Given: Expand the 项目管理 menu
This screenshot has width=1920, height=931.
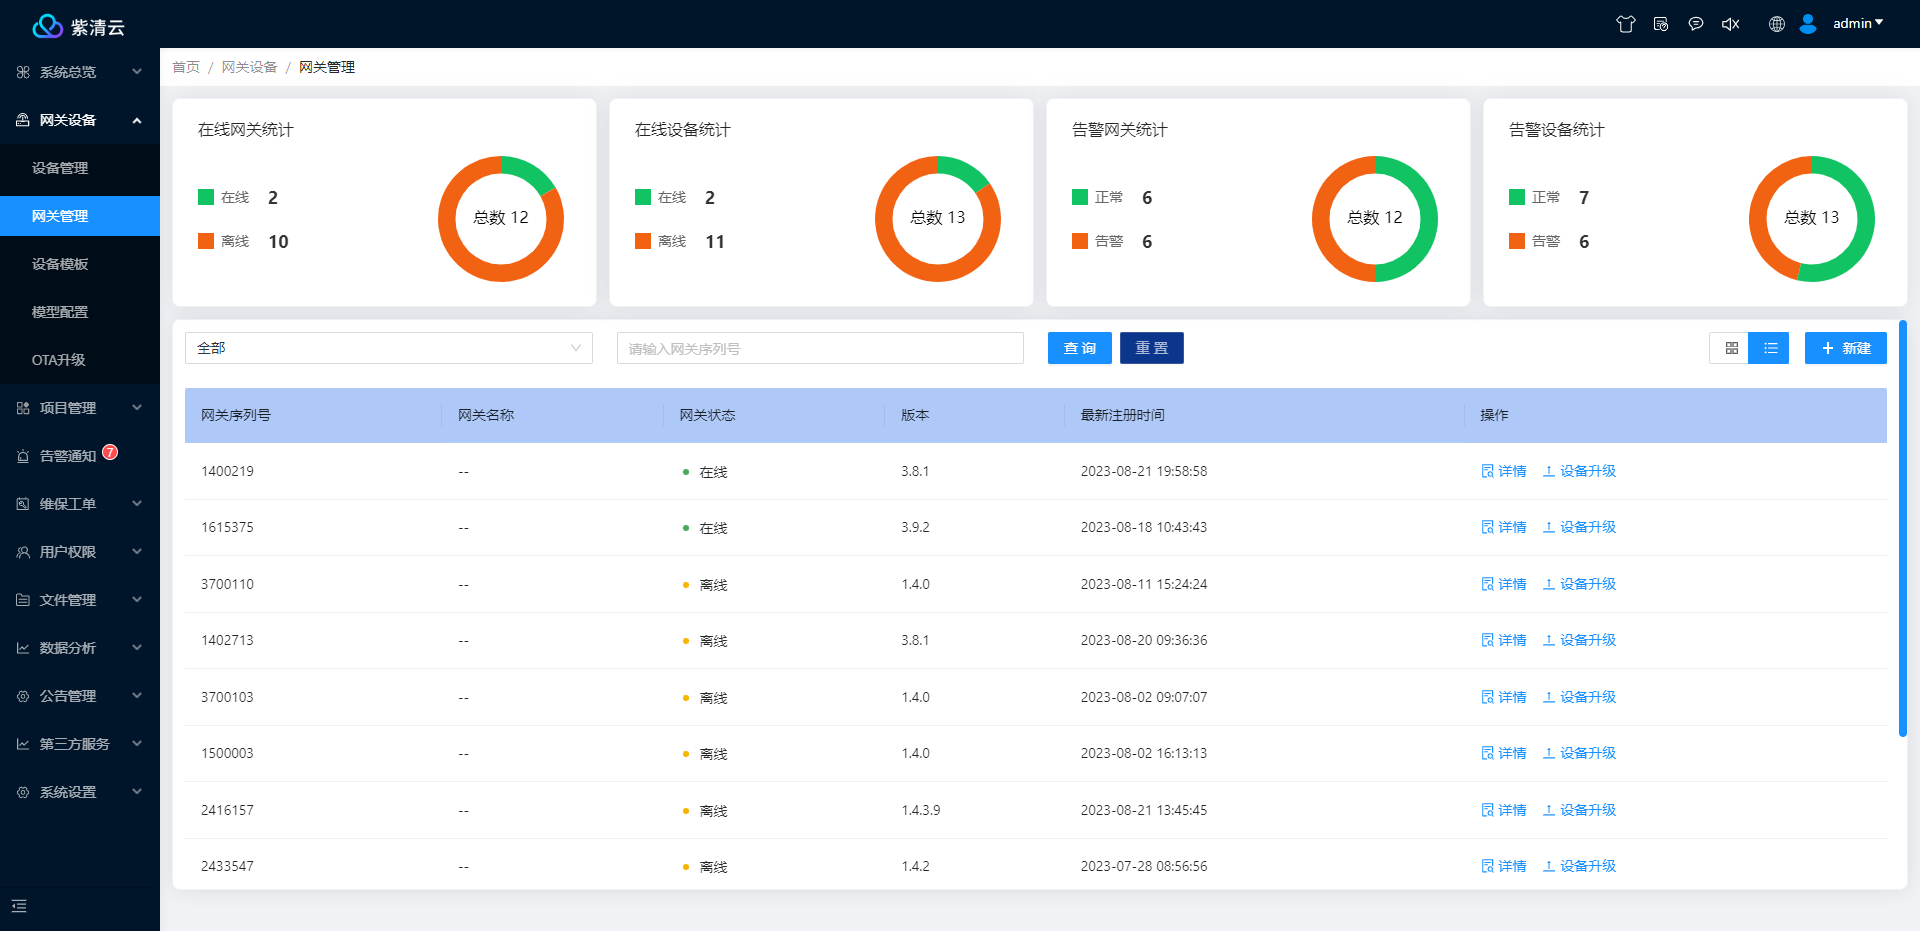Looking at the screenshot, I should coord(80,408).
